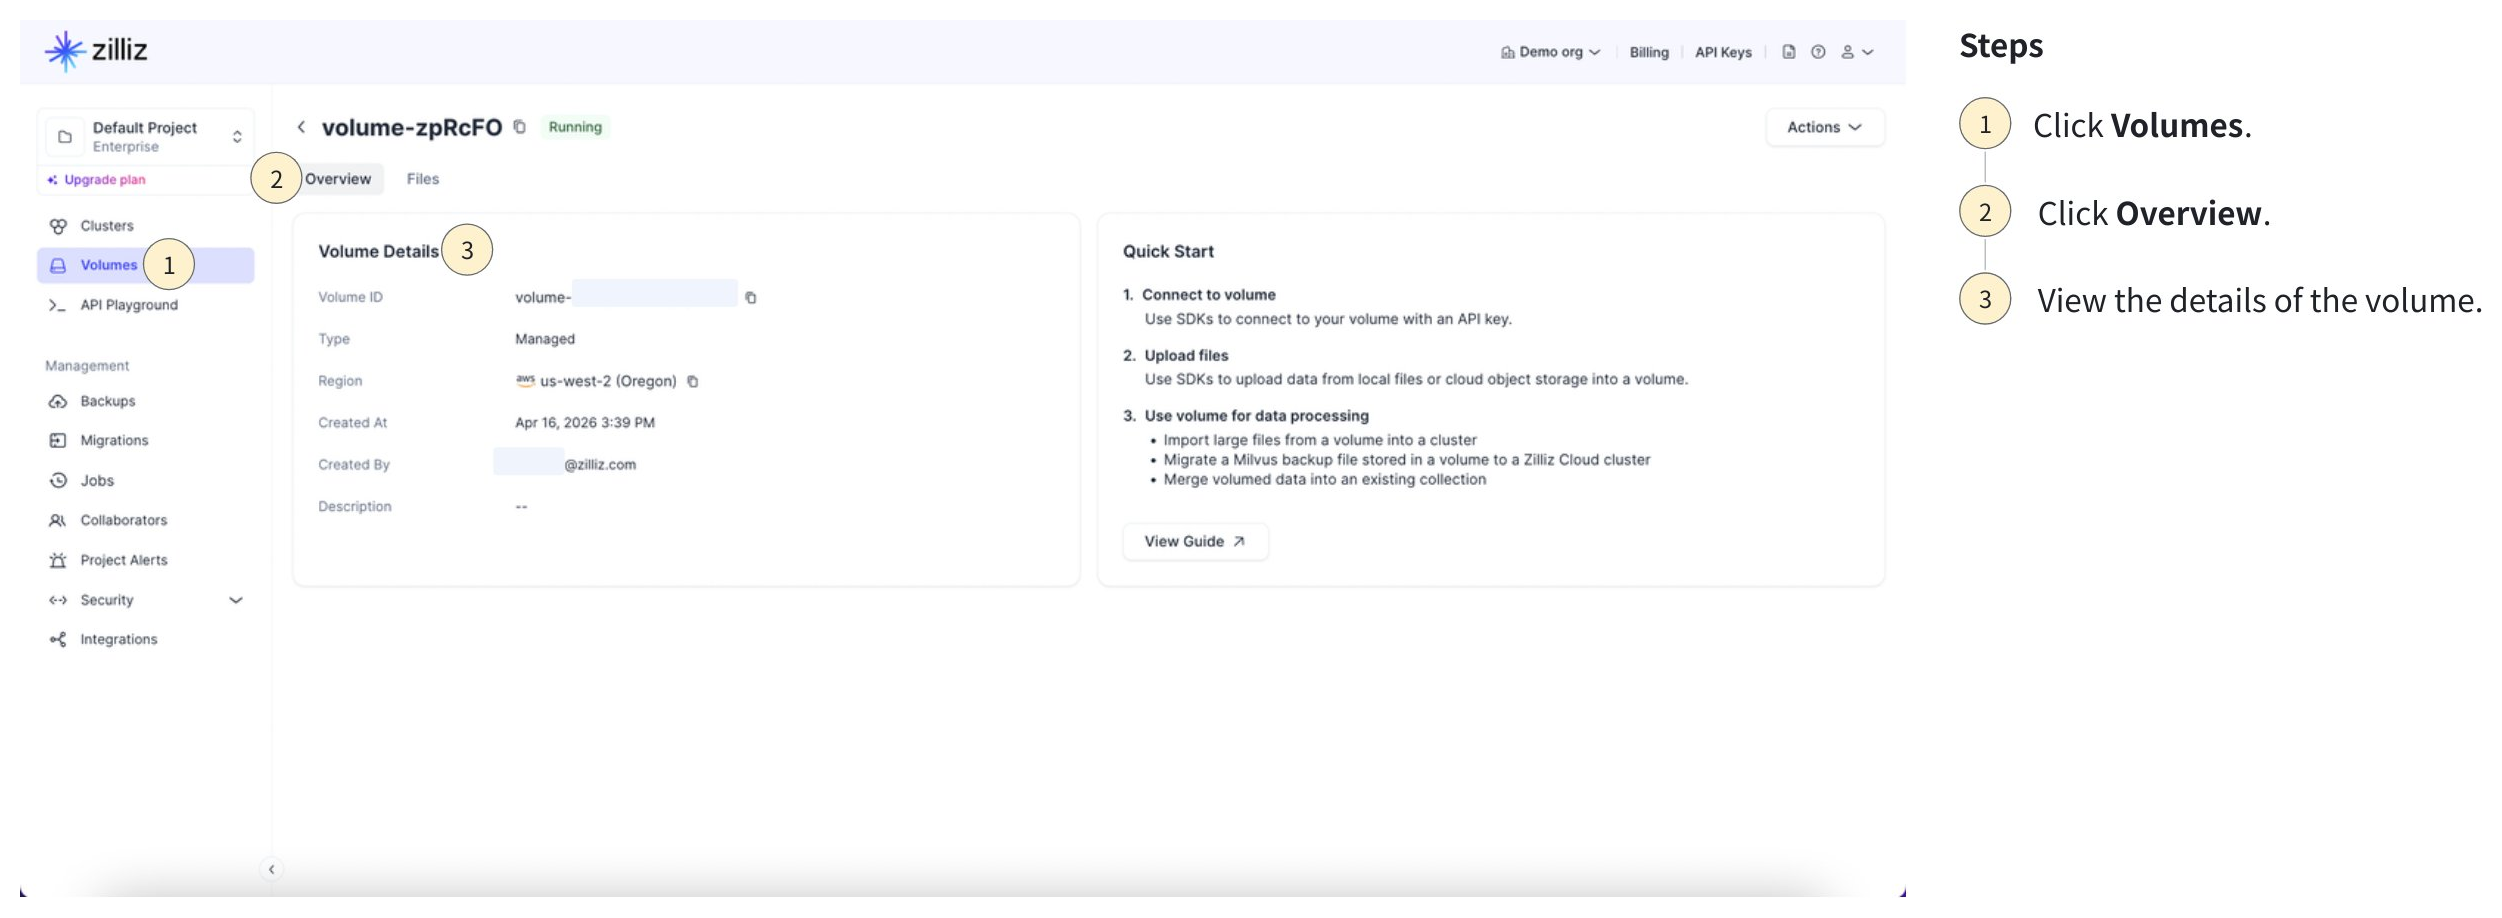Expand the Security section
This screenshot has height=918, width=2502.
pyautogui.click(x=146, y=600)
